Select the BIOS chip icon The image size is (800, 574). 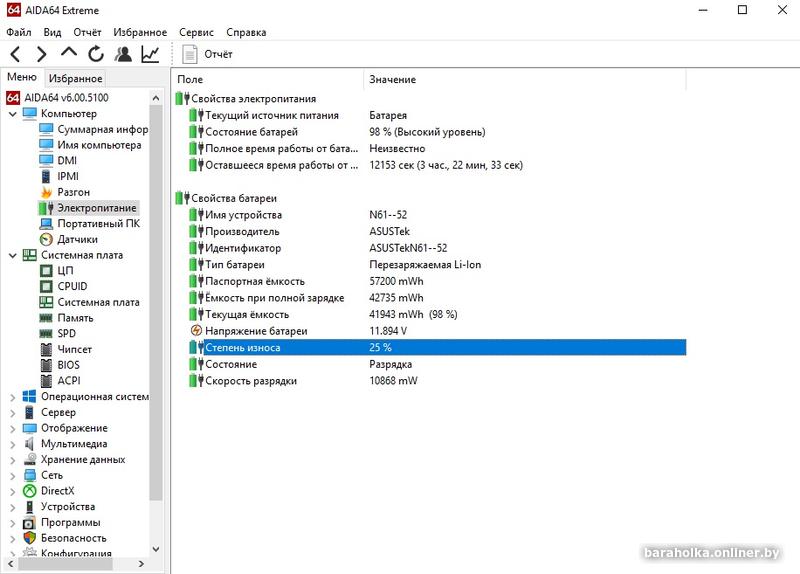coord(46,365)
